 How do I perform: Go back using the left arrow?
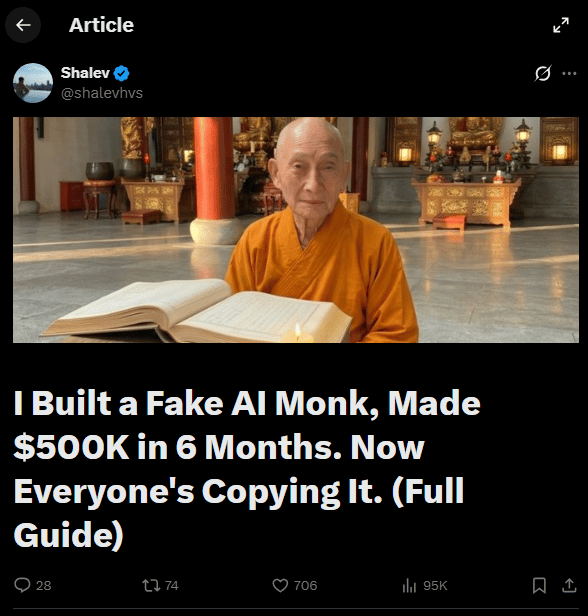(23, 25)
